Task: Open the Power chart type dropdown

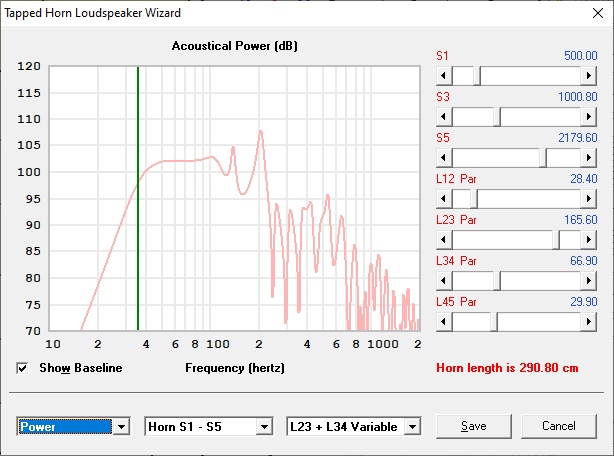Action: pyautogui.click(x=121, y=427)
